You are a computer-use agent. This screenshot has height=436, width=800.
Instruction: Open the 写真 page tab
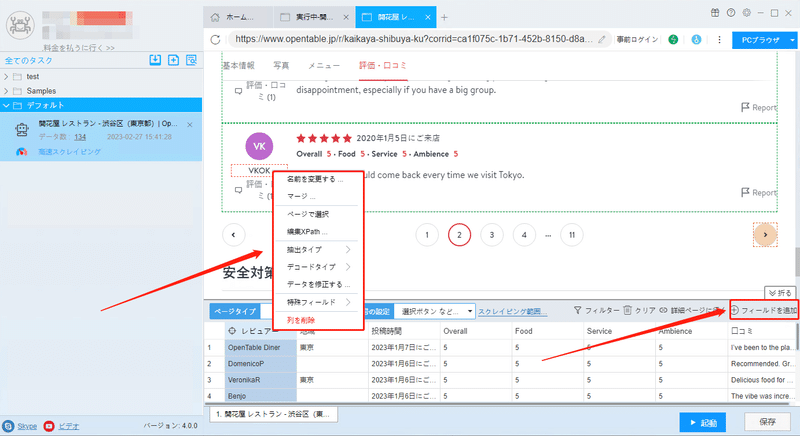pos(281,65)
